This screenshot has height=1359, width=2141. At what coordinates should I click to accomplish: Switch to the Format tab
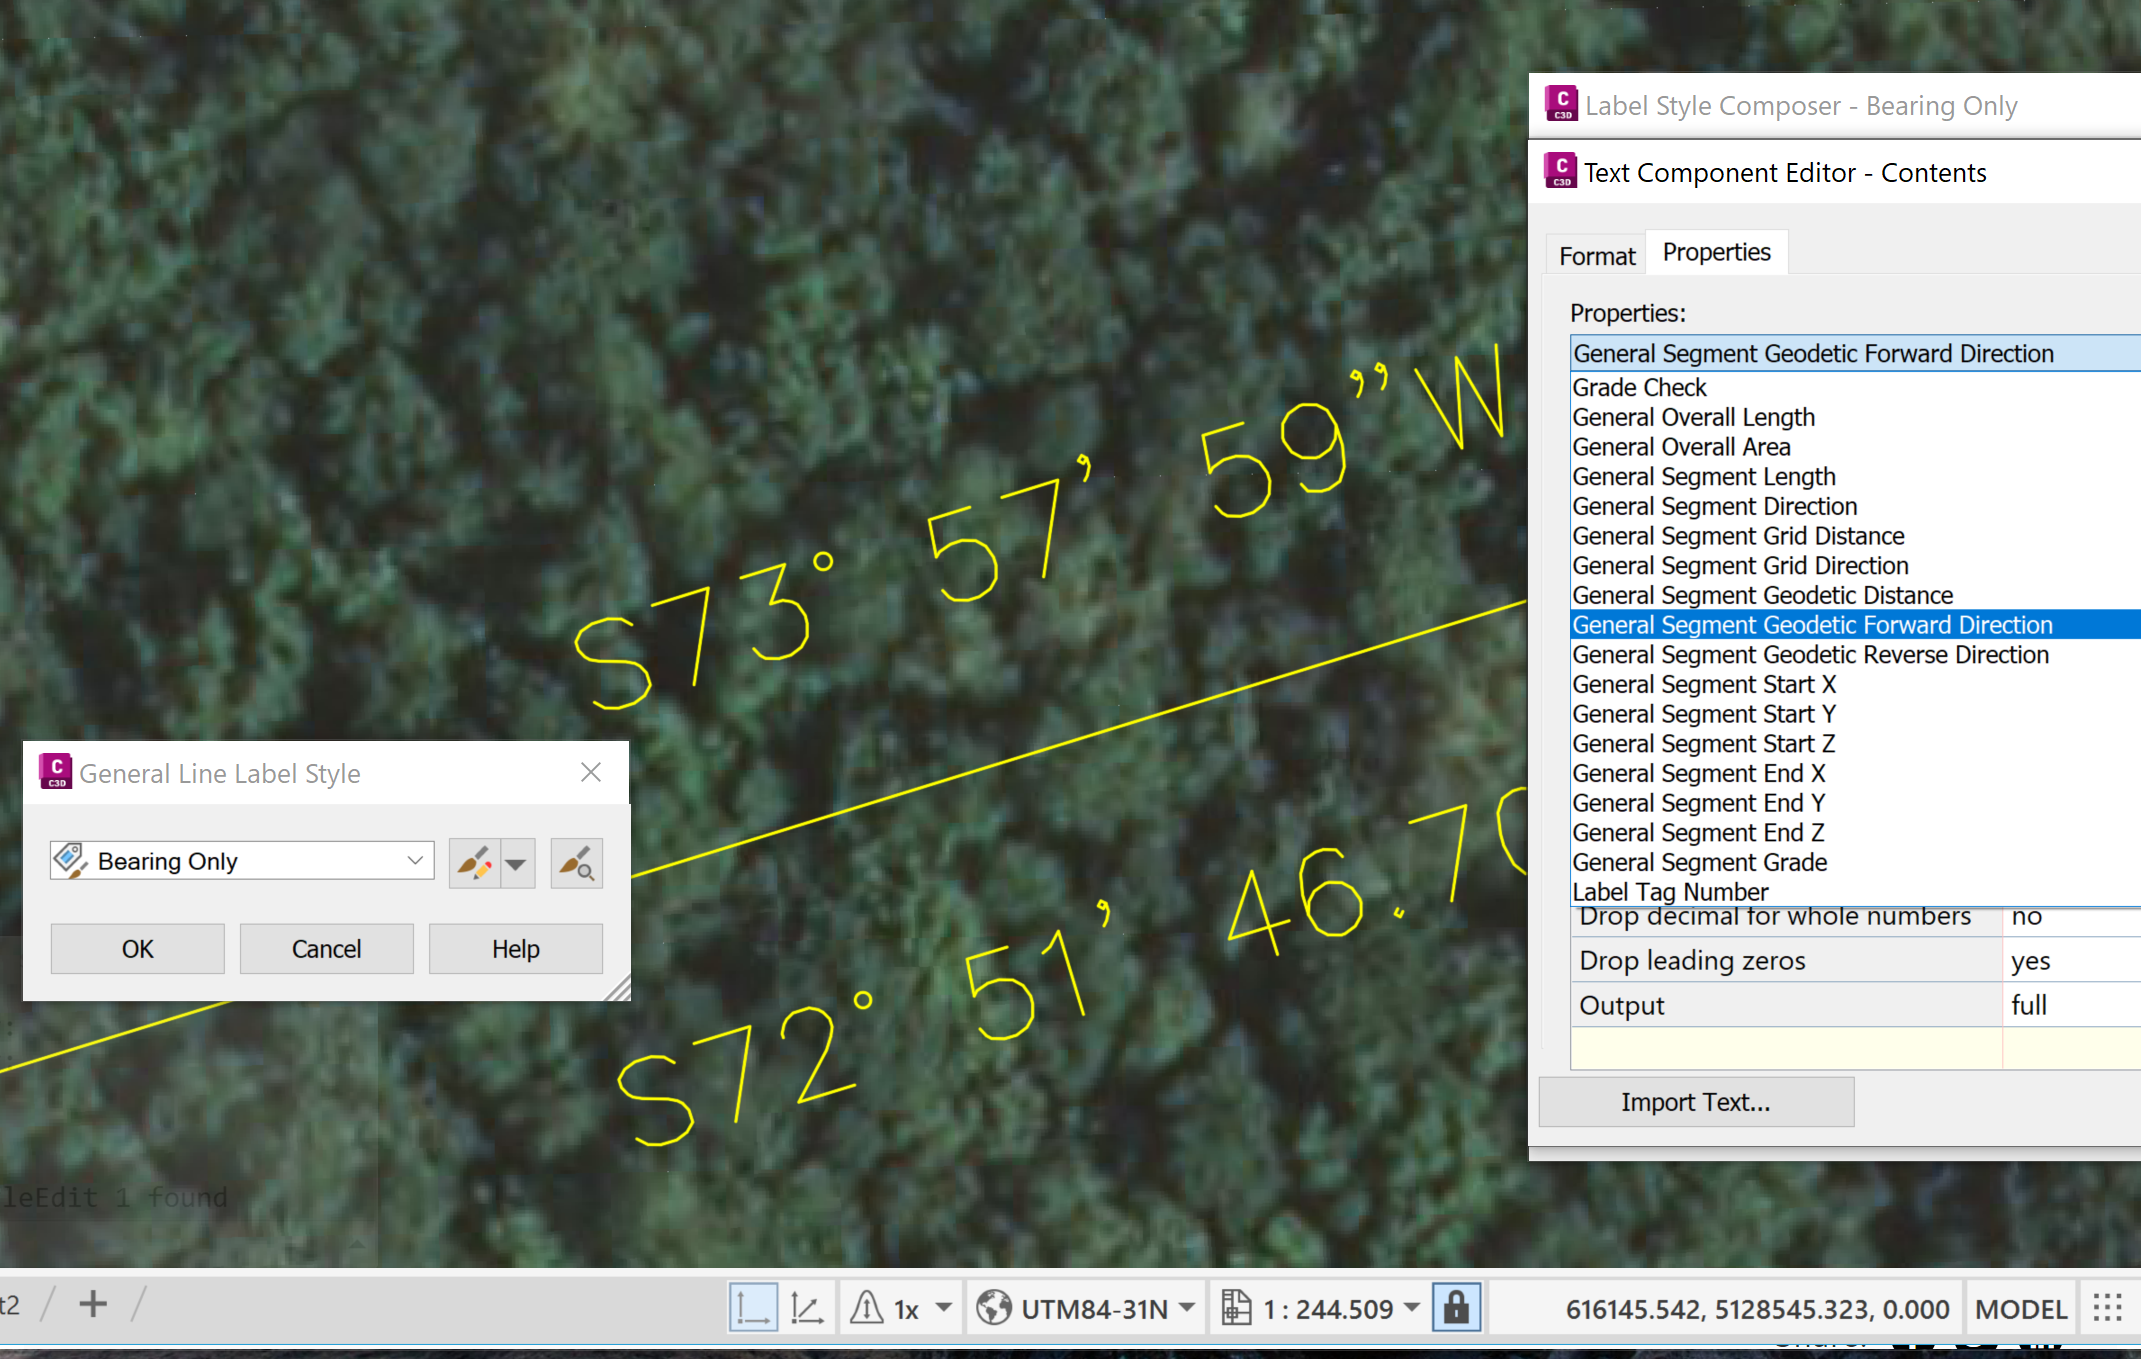point(1596,256)
